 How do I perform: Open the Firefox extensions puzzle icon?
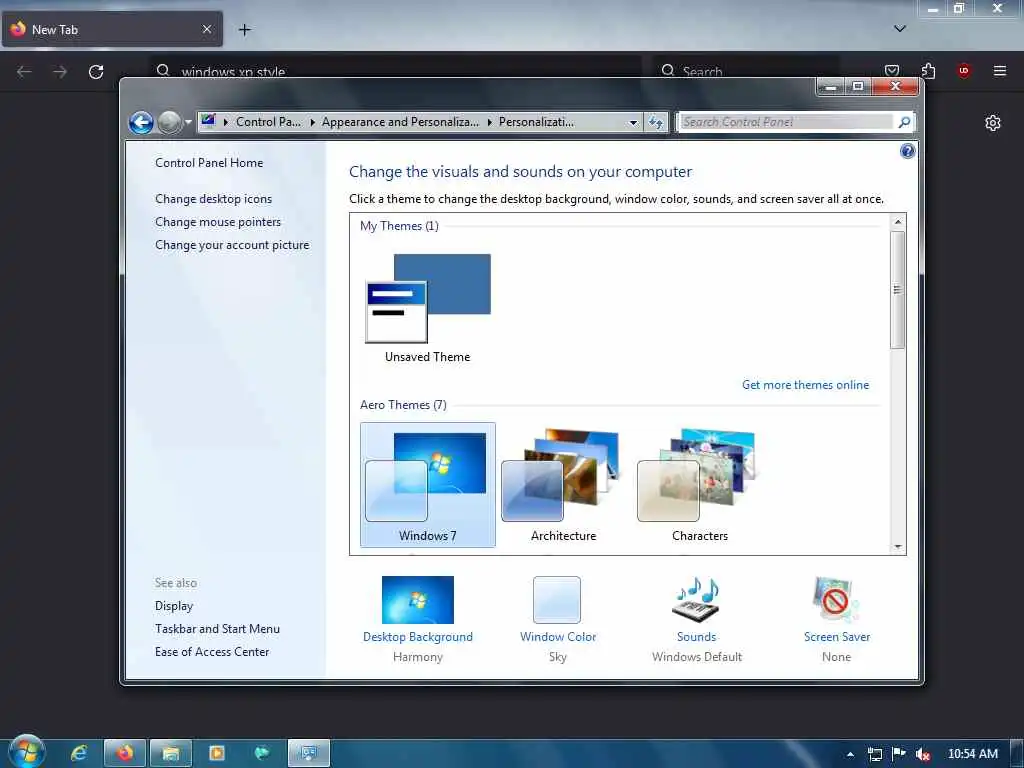coord(928,71)
